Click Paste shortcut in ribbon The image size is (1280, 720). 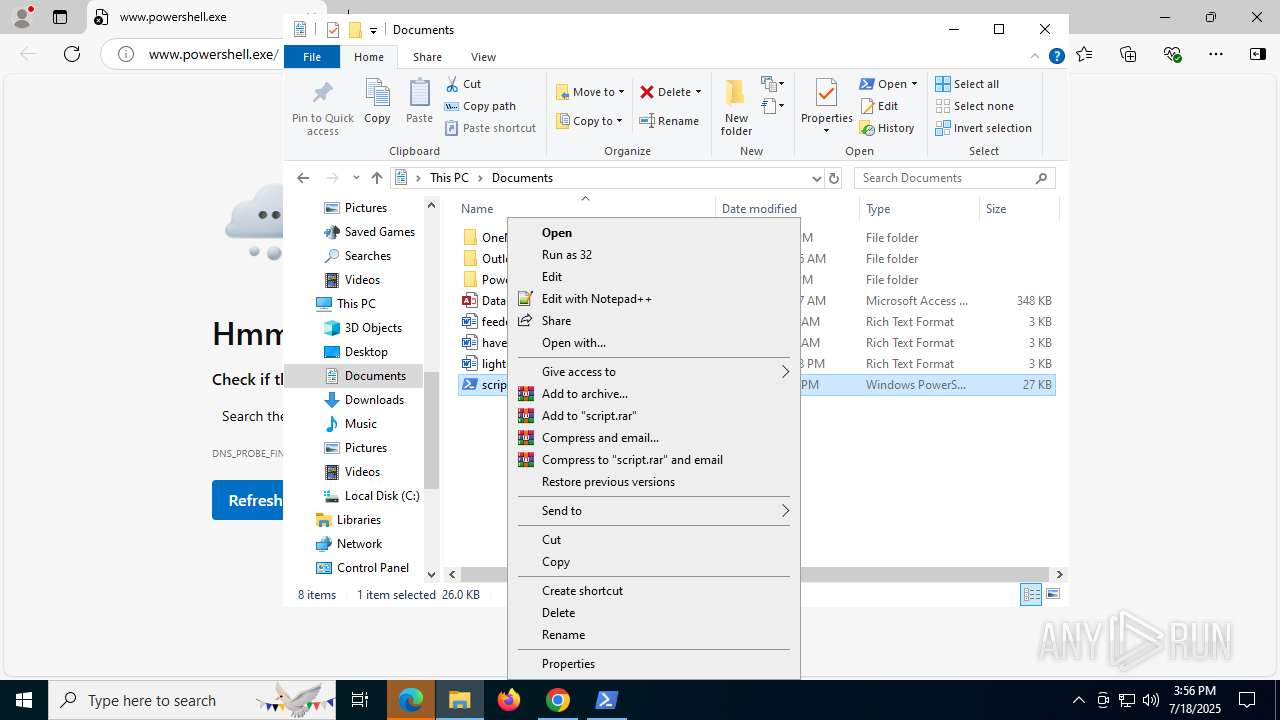(x=490, y=128)
